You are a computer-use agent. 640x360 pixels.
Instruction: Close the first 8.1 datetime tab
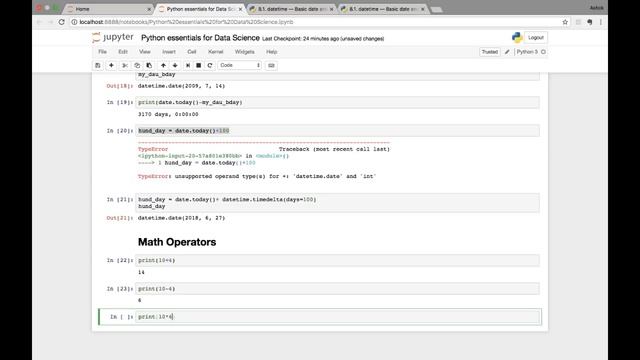point(331,9)
